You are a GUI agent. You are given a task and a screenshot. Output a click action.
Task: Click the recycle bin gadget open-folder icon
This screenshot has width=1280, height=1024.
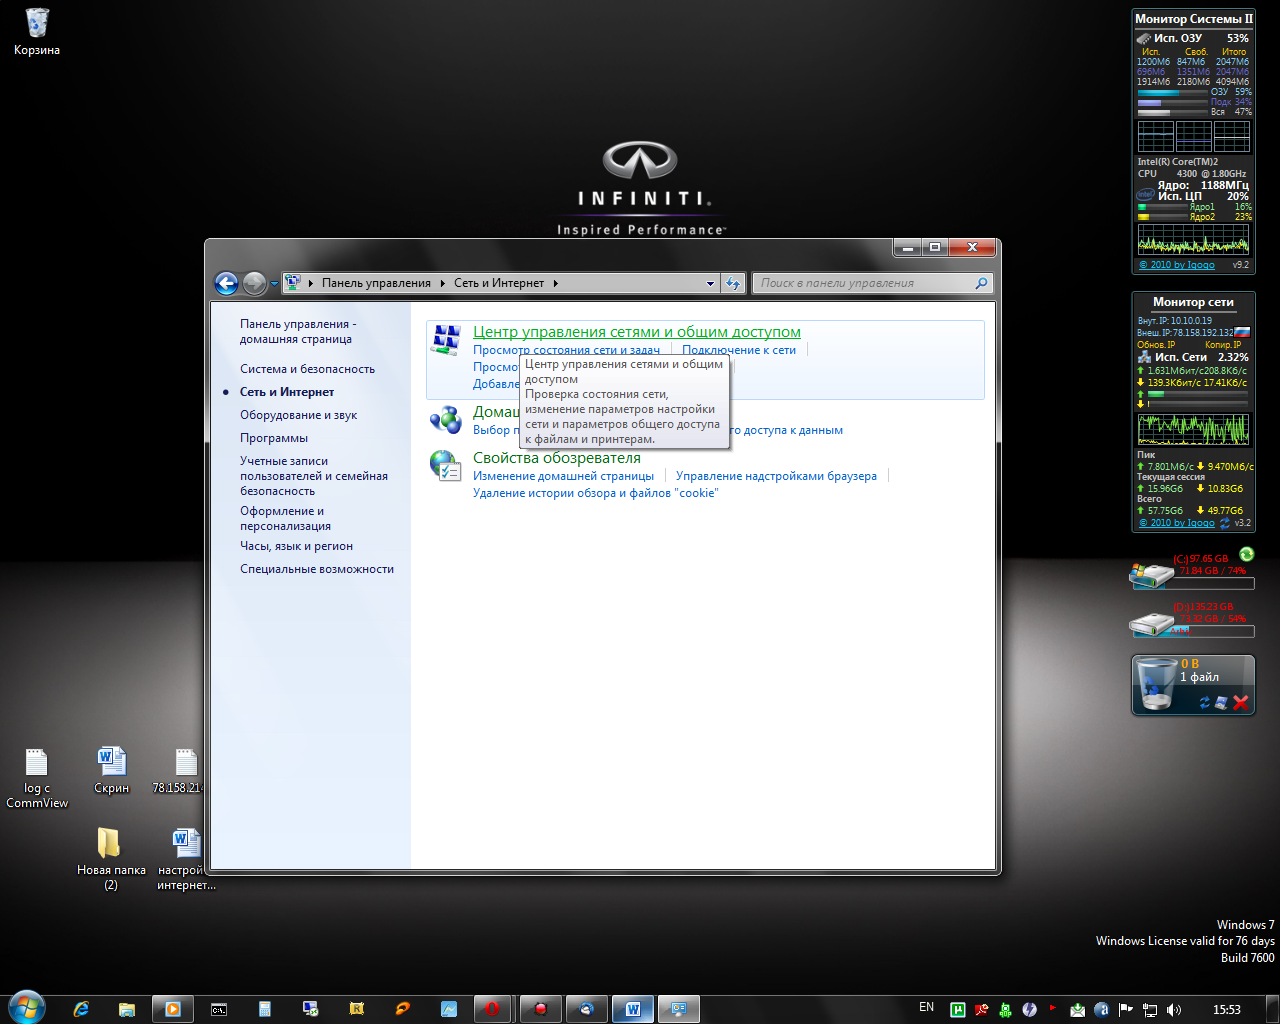(x=1221, y=703)
